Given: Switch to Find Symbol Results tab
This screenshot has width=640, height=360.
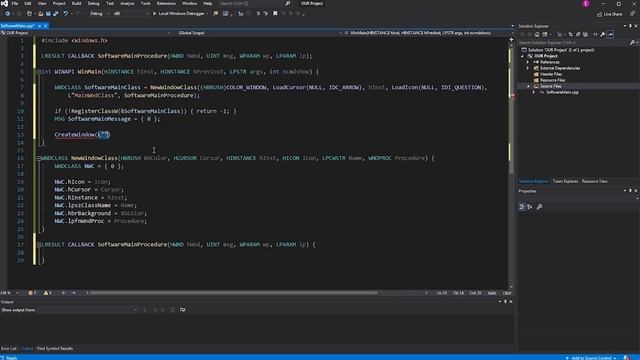Looking at the screenshot, I should pos(55,349).
